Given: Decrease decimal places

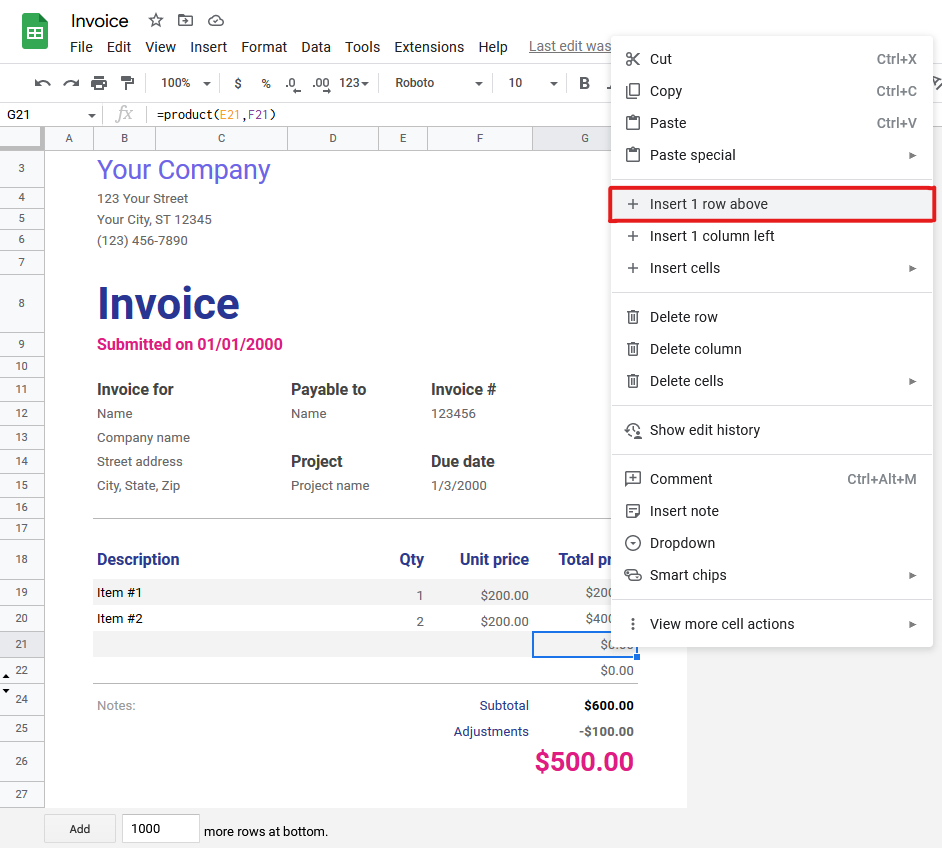Looking at the screenshot, I should pos(293,83).
